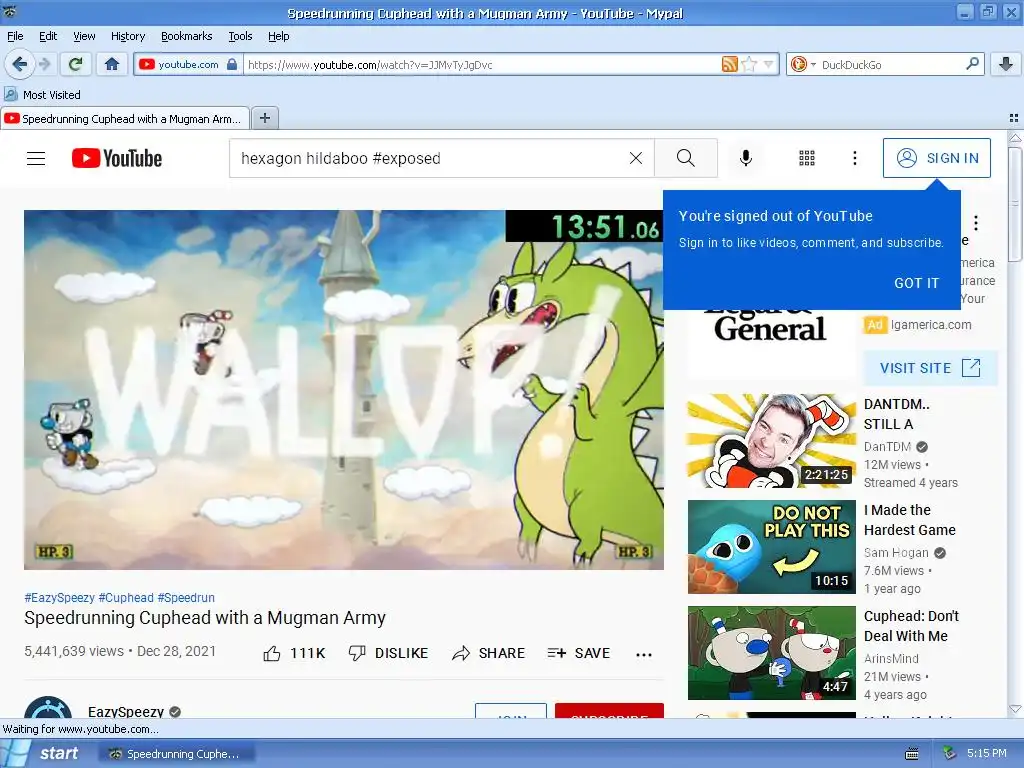This screenshot has width=1024, height=768.
Task: Open the YouTube apps grid icon
Action: [x=807, y=158]
